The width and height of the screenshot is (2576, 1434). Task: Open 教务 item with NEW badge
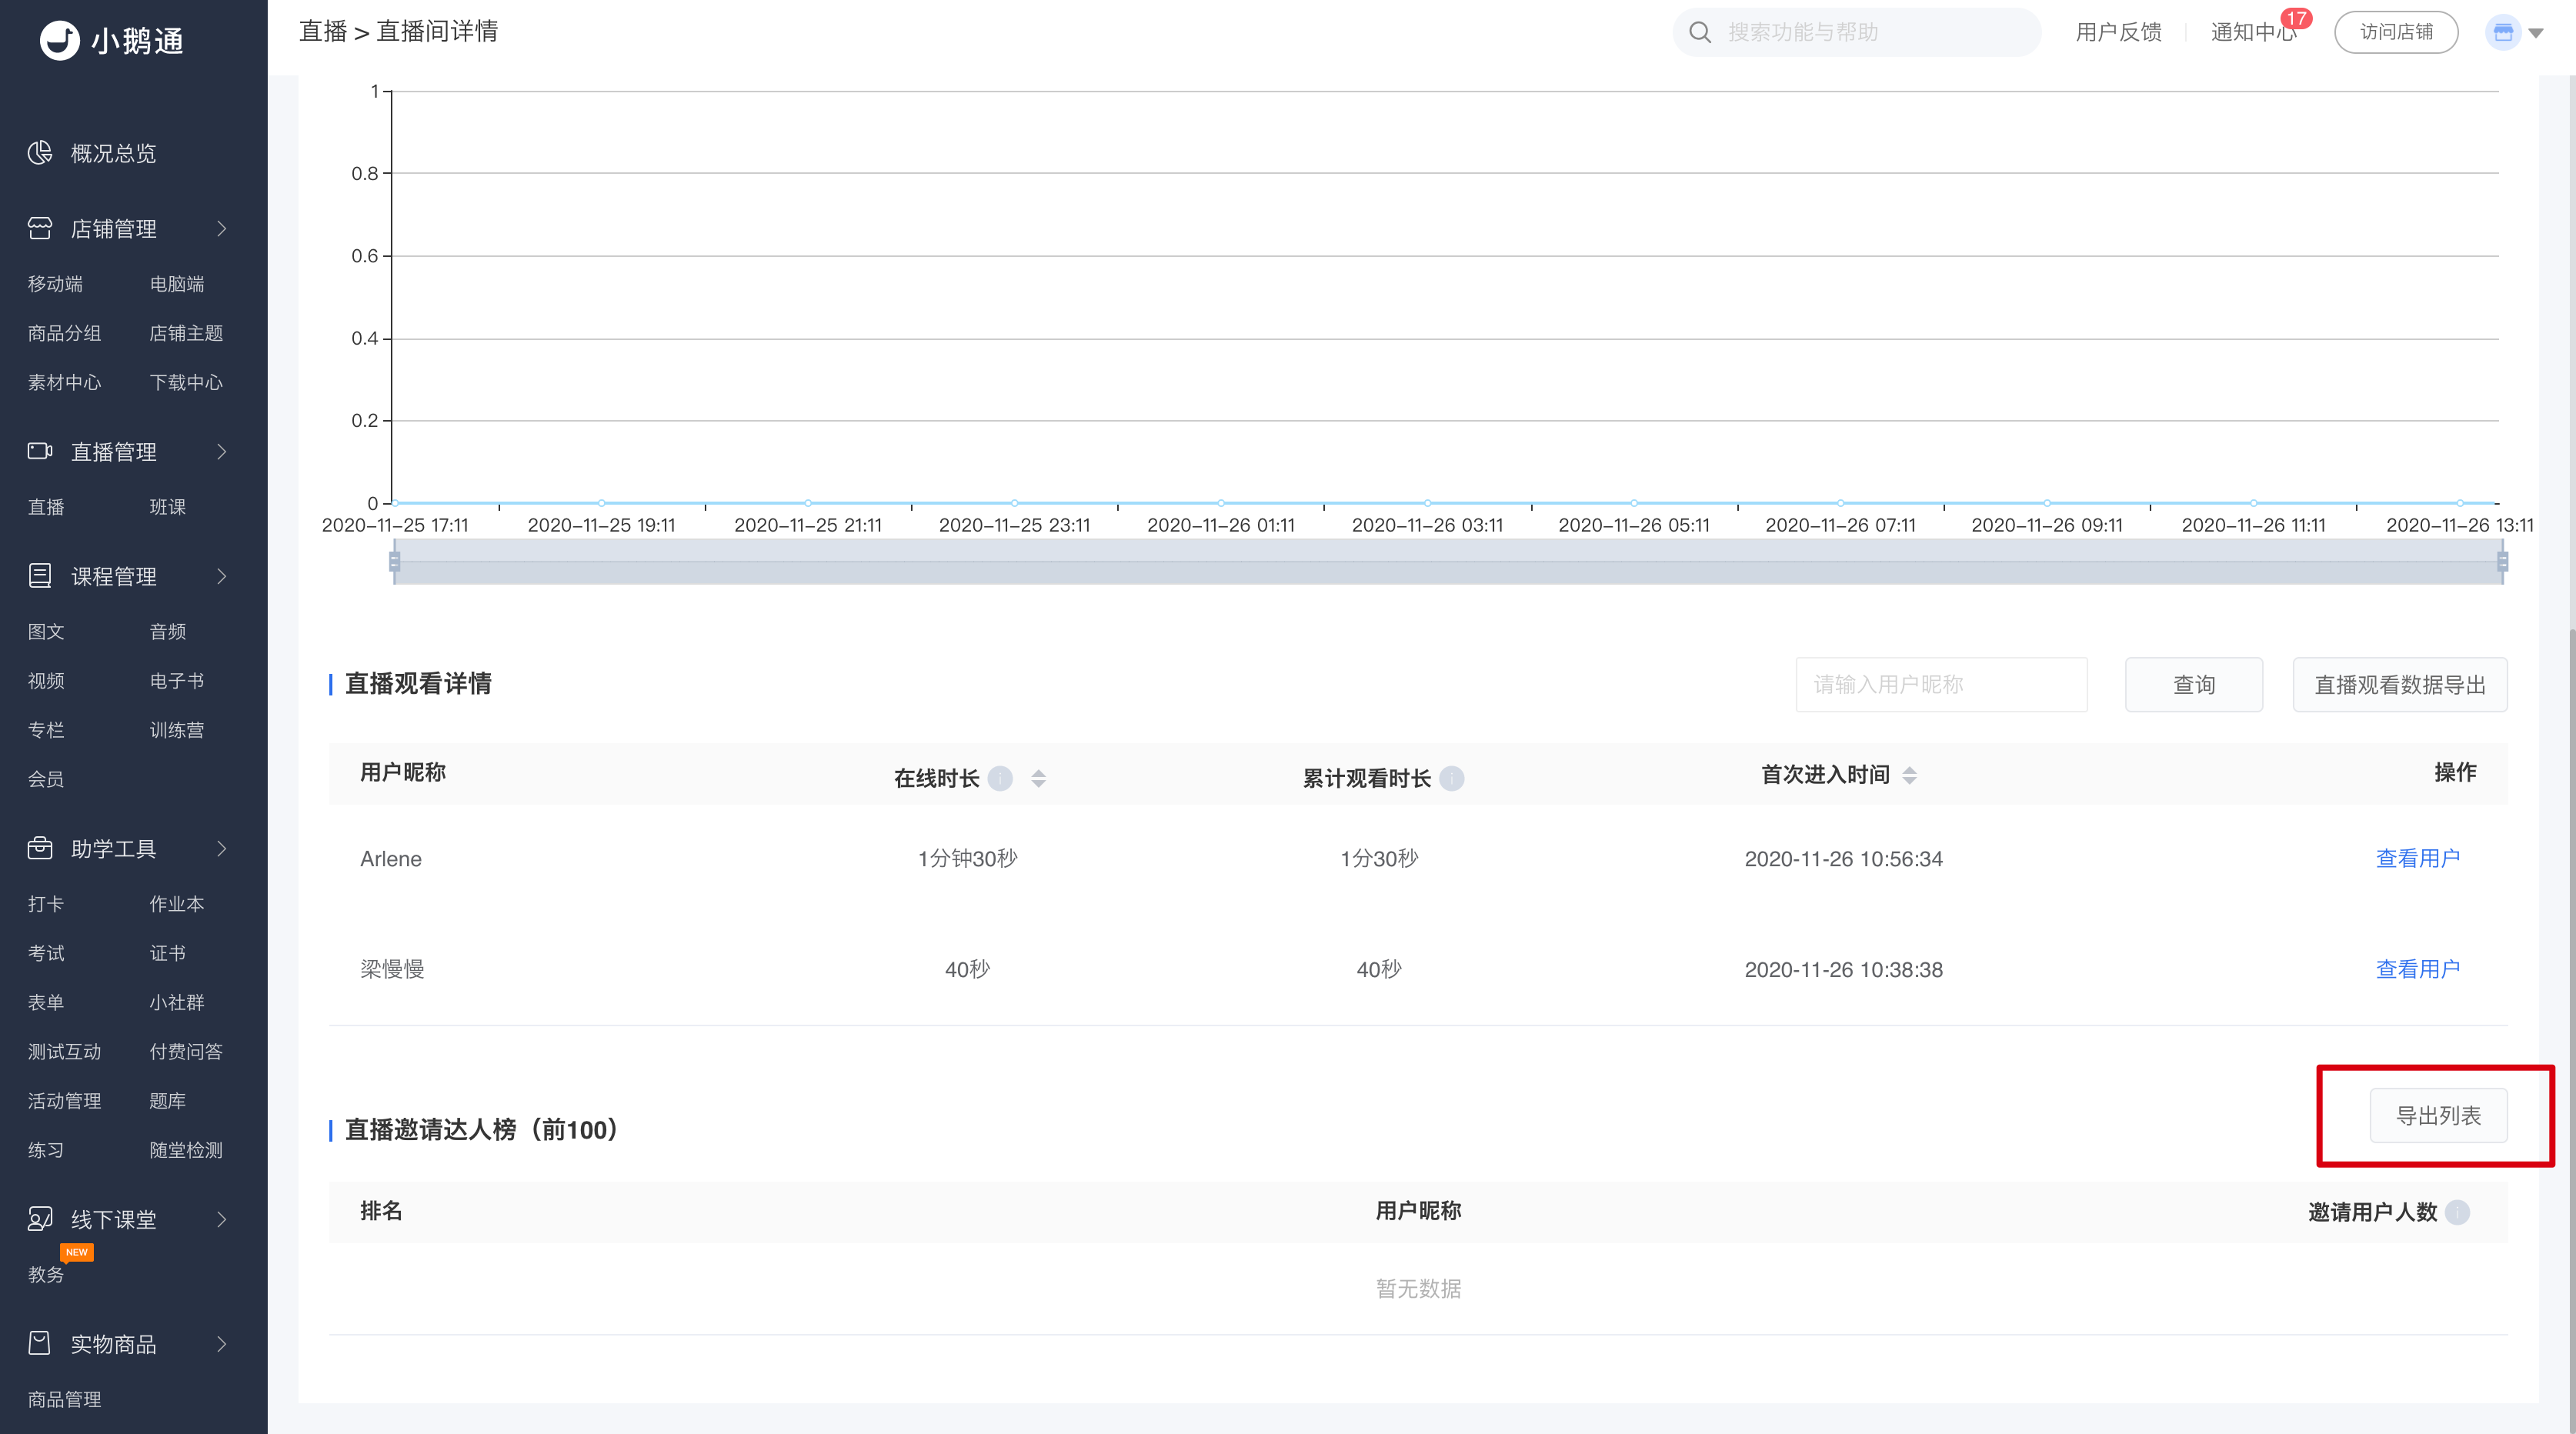46,1274
